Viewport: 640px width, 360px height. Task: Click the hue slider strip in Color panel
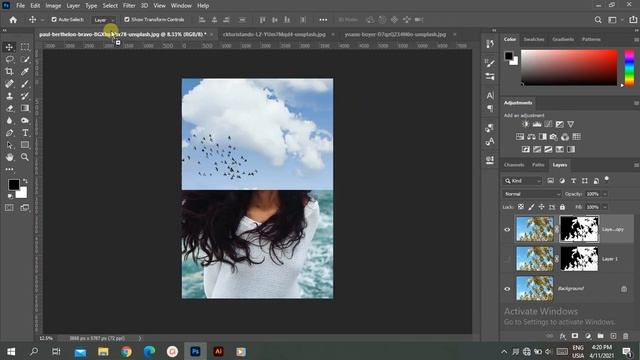629,68
